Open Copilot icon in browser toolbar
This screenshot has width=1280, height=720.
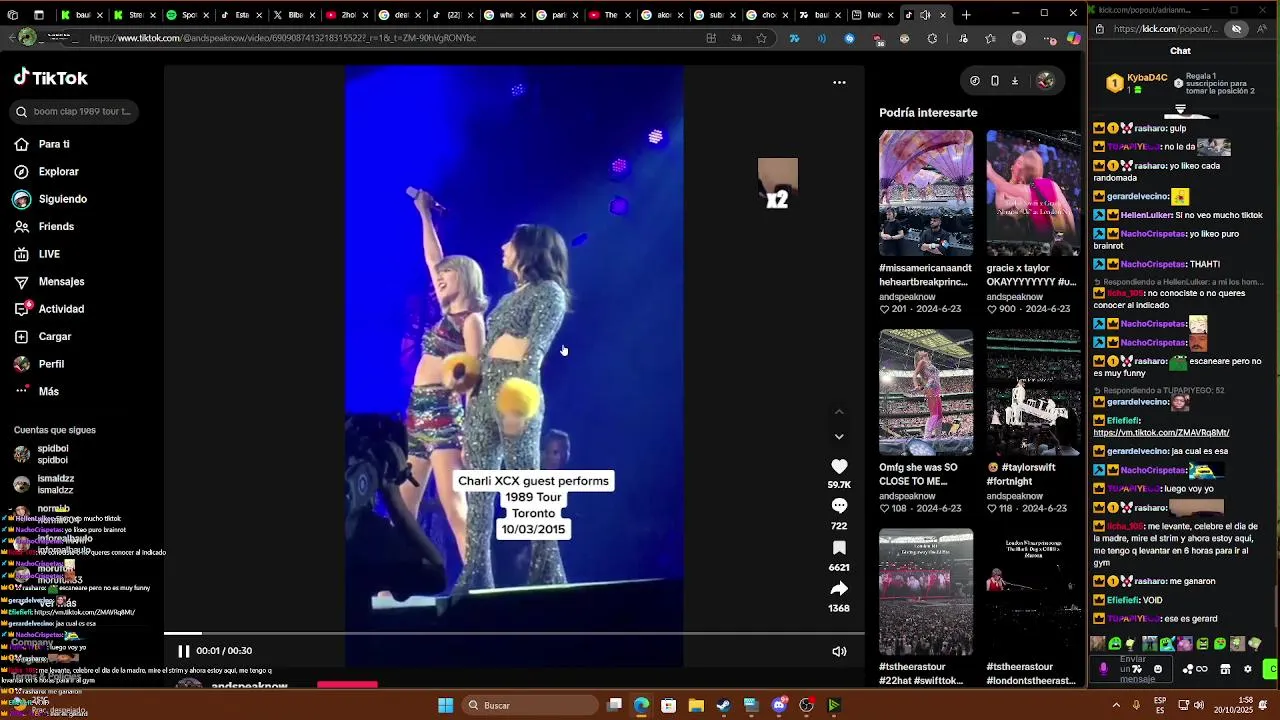1073,38
